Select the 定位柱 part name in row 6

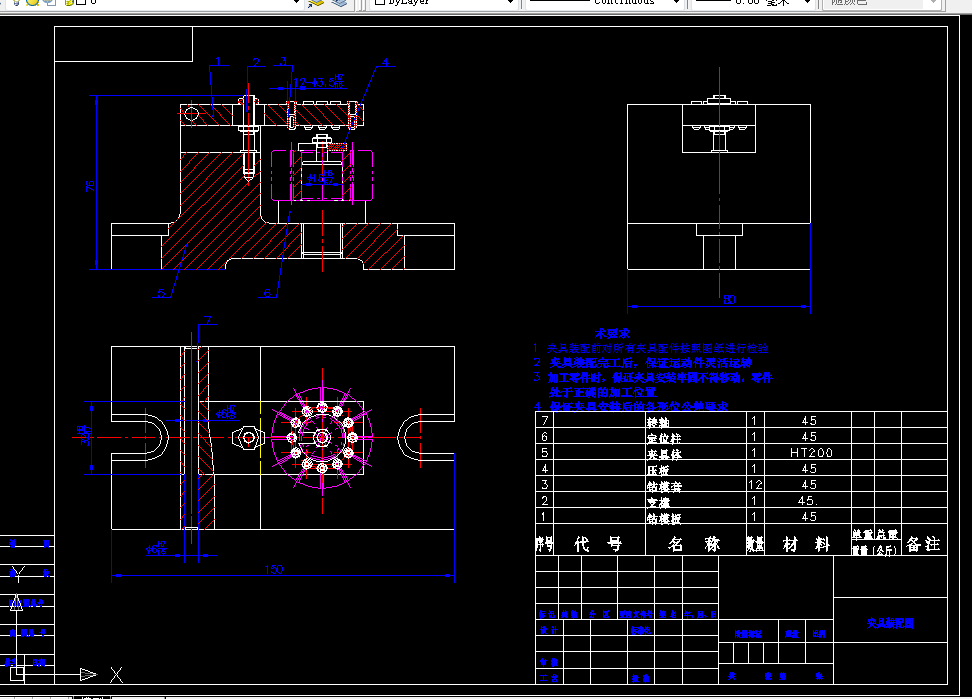pos(663,438)
